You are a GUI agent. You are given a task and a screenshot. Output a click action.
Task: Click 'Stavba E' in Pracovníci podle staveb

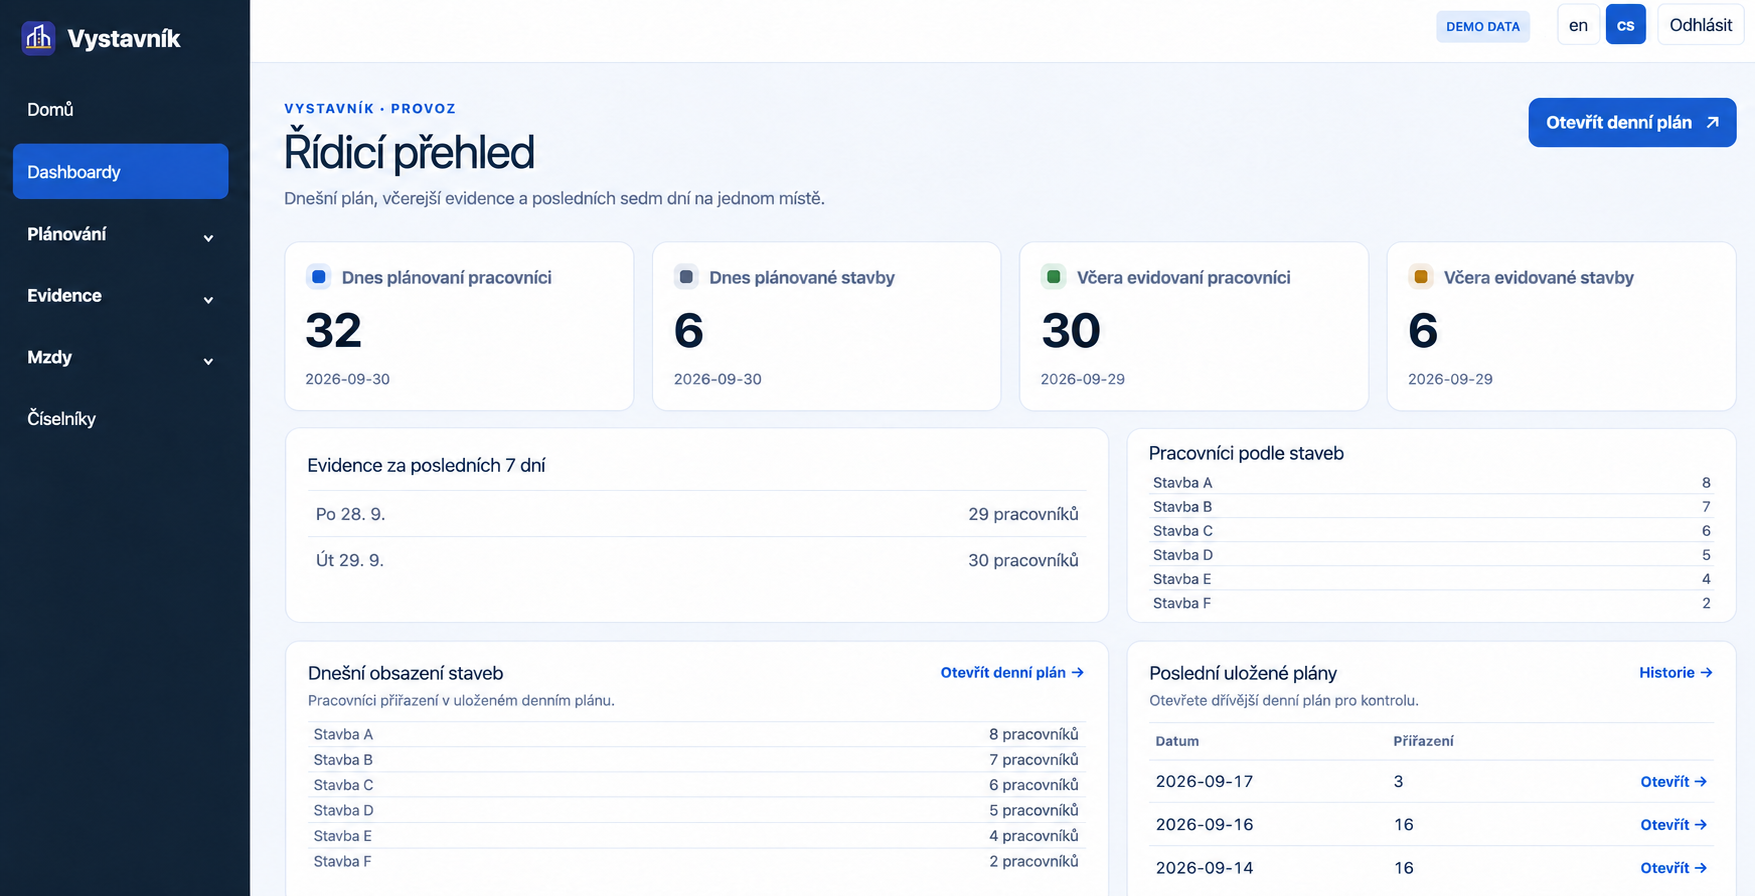click(1182, 579)
